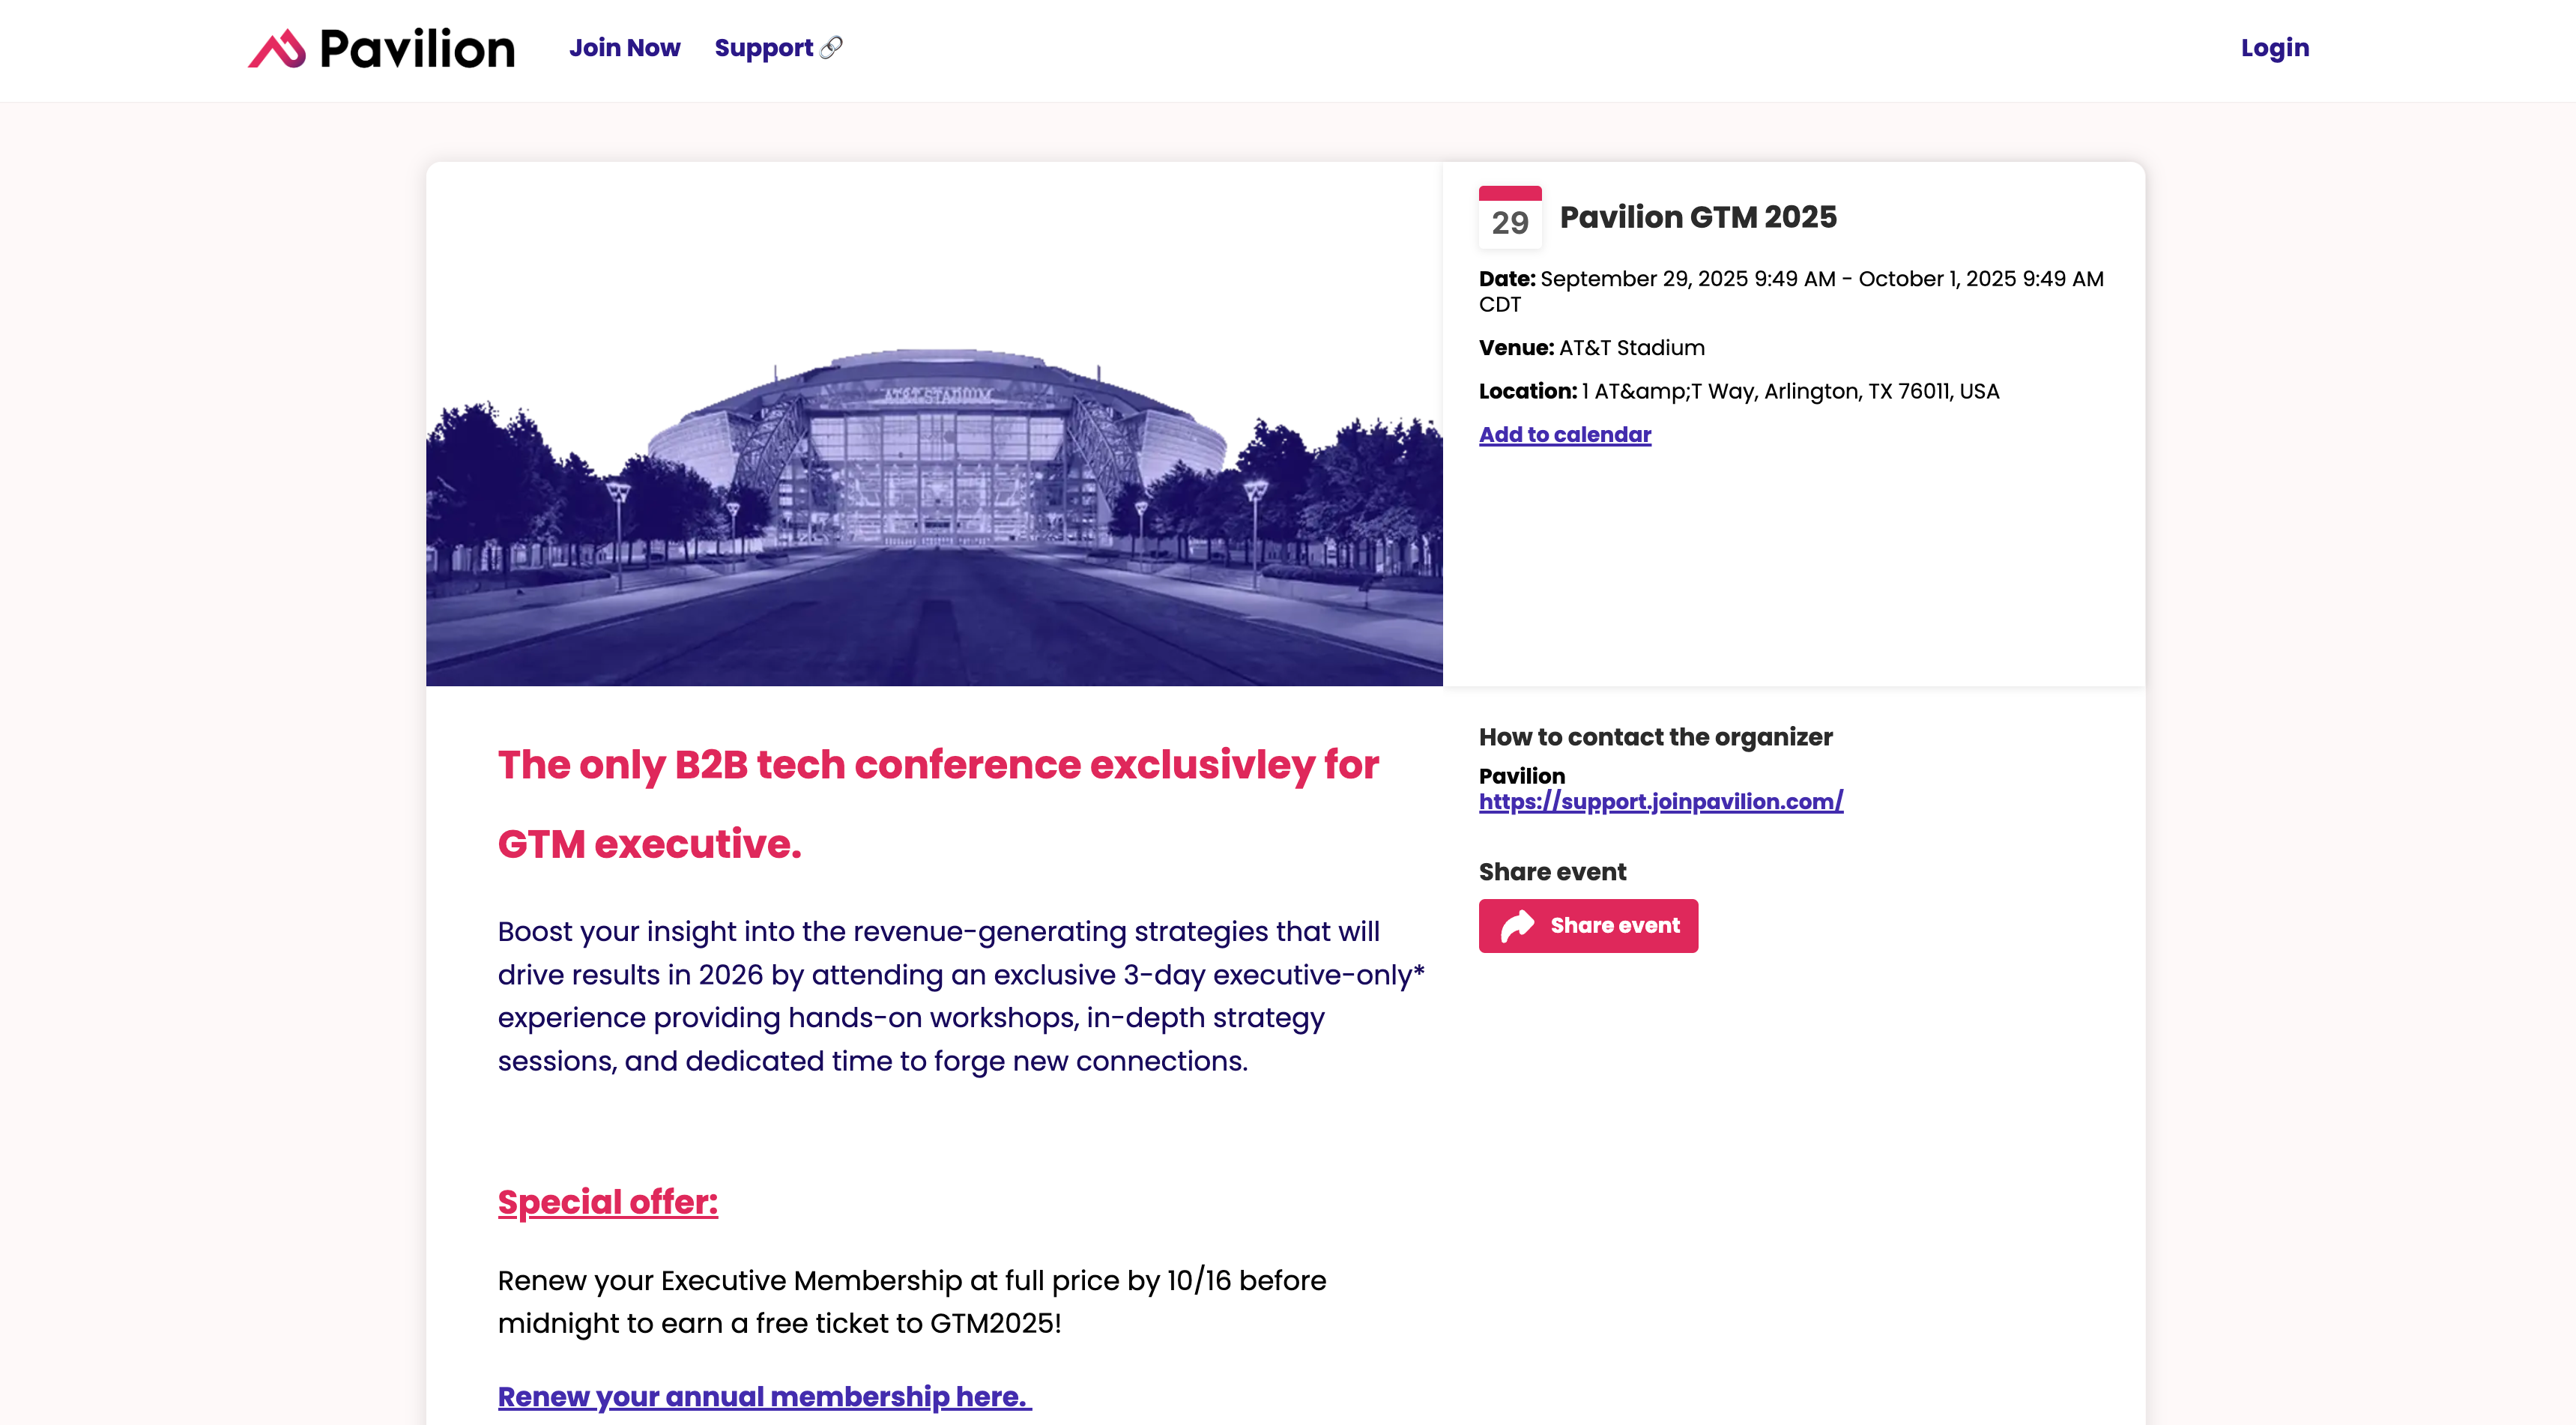Click the B2B tech conference headline

point(938,804)
